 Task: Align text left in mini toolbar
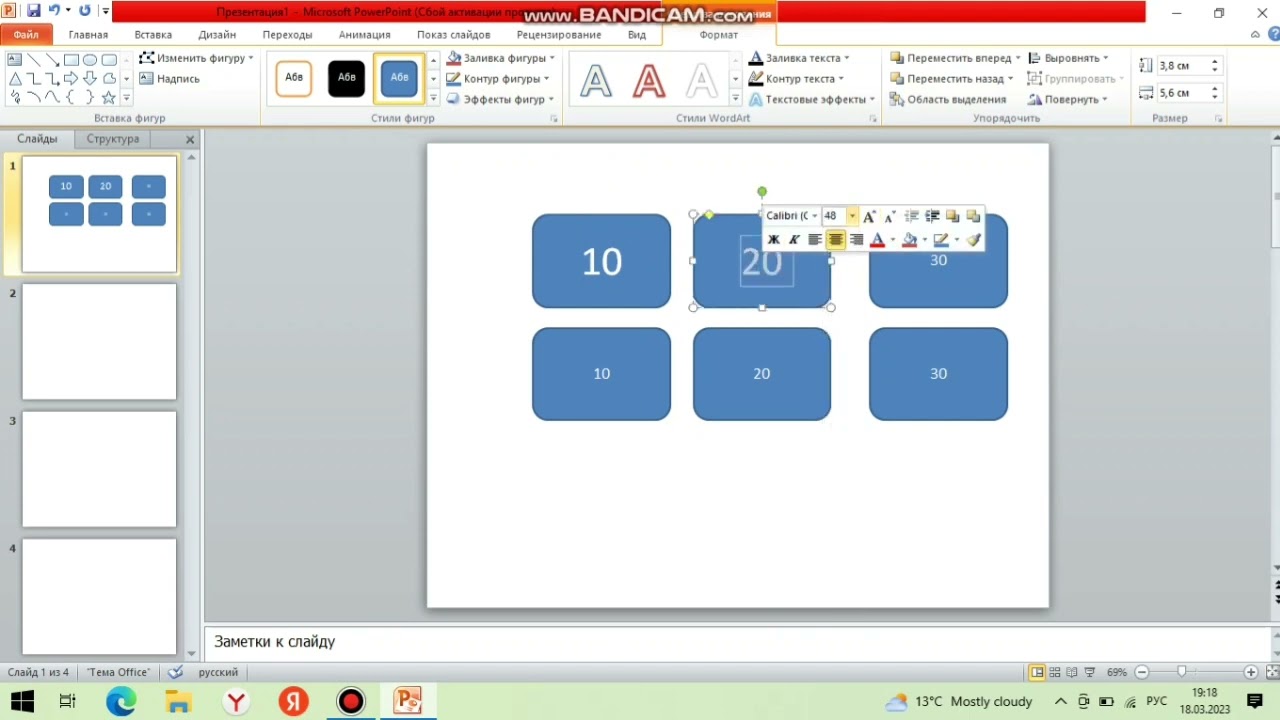coord(815,240)
